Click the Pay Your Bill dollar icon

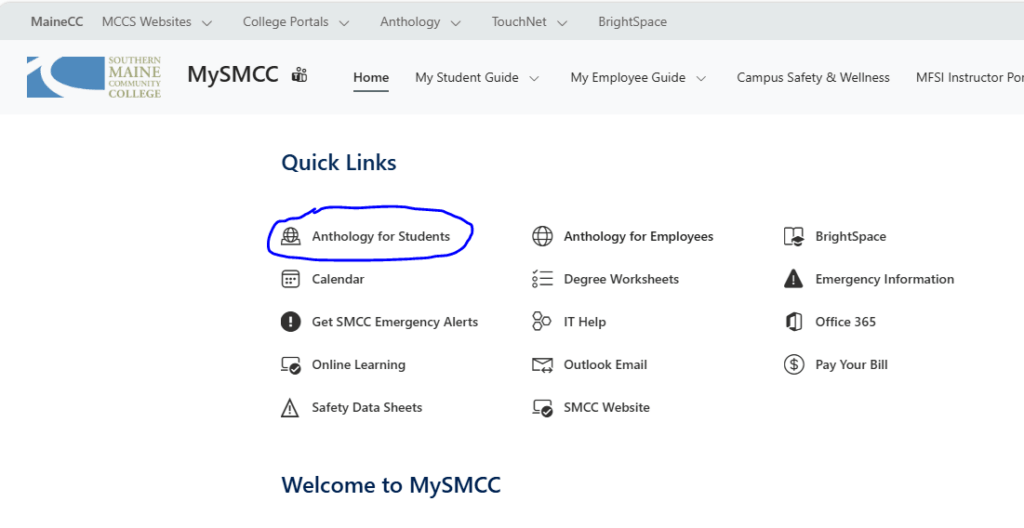click(793, 365)
